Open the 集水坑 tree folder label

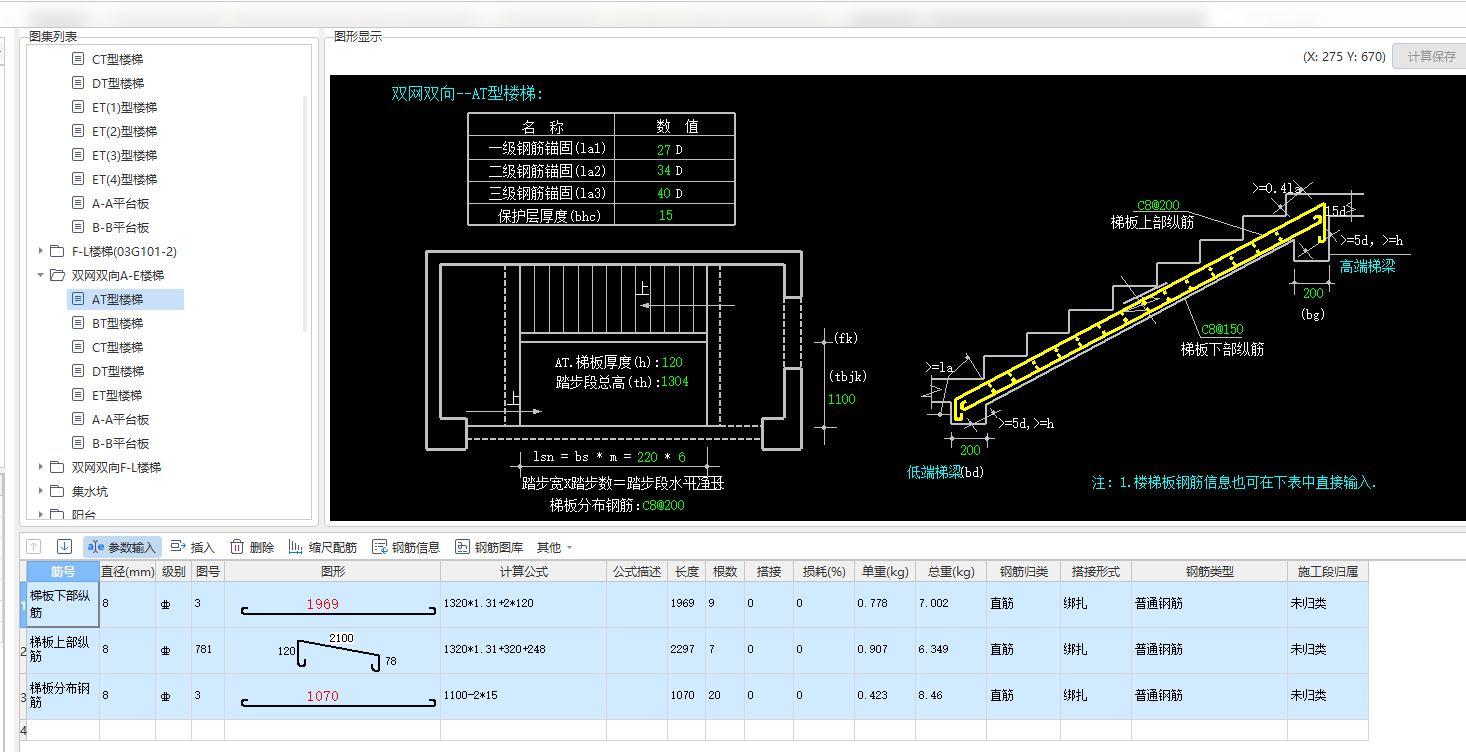pyautogui.click(x=89, y=491)
